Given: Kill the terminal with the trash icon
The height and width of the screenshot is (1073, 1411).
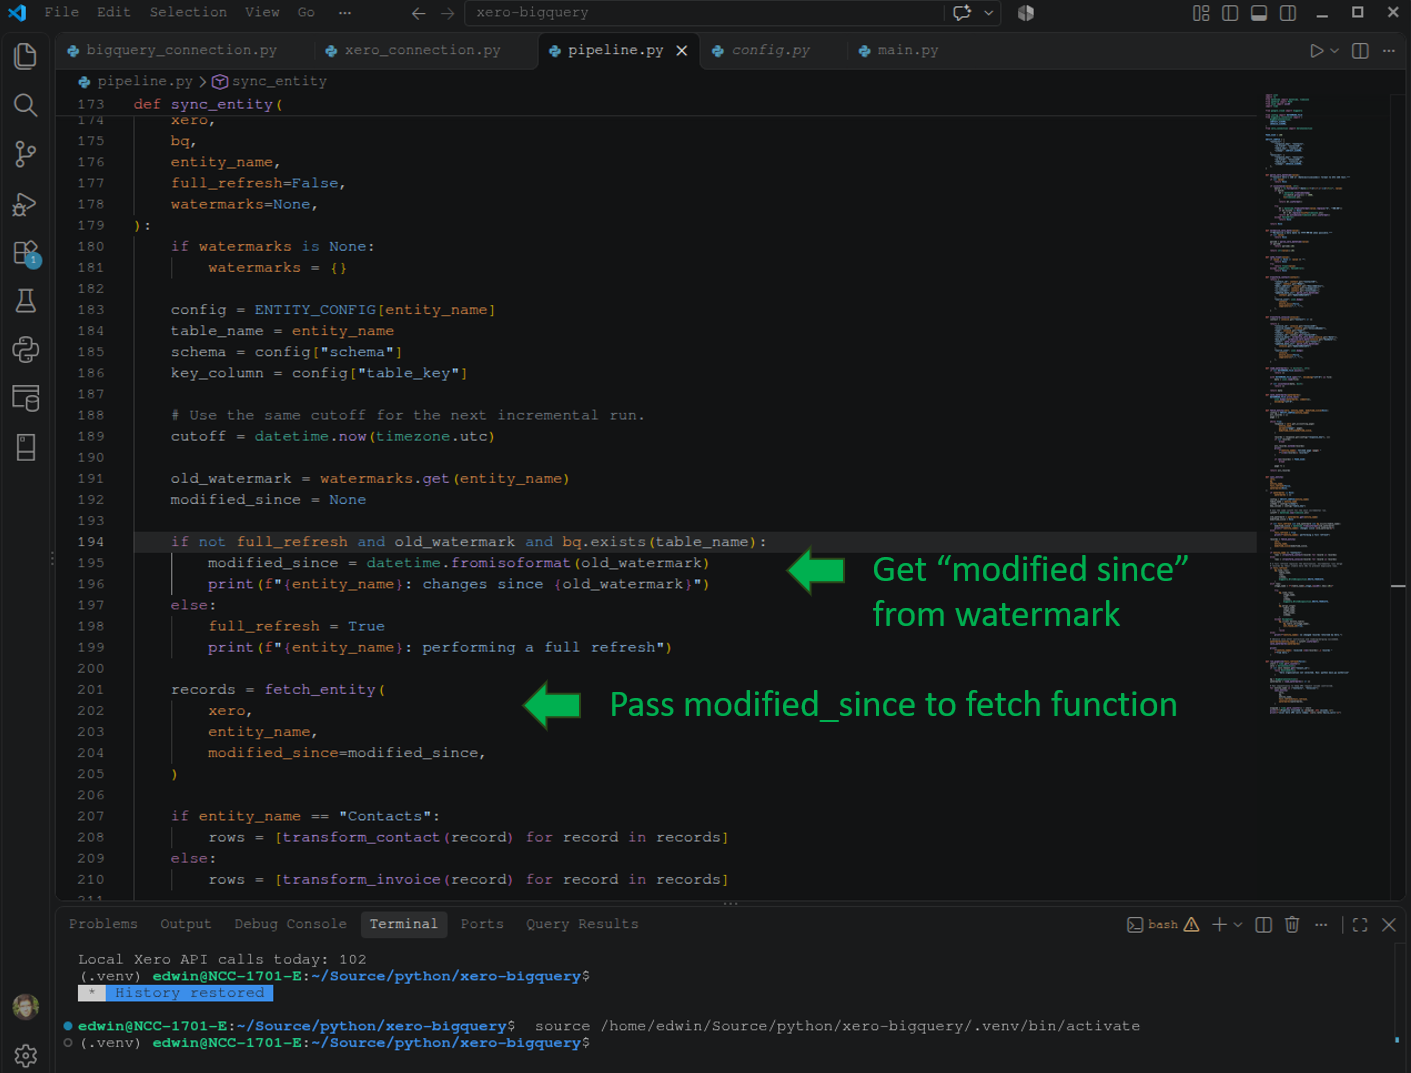Looking at the screenshot, I should (x=1292, y=925).
